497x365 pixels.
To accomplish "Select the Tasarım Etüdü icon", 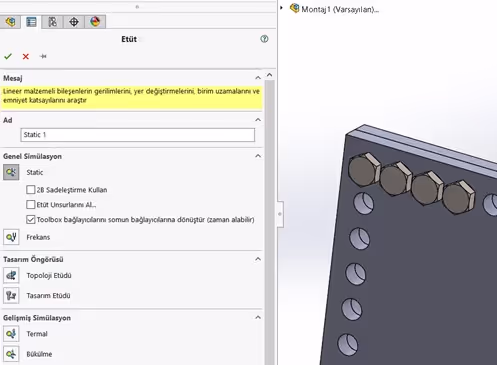I will coord(11,295).
